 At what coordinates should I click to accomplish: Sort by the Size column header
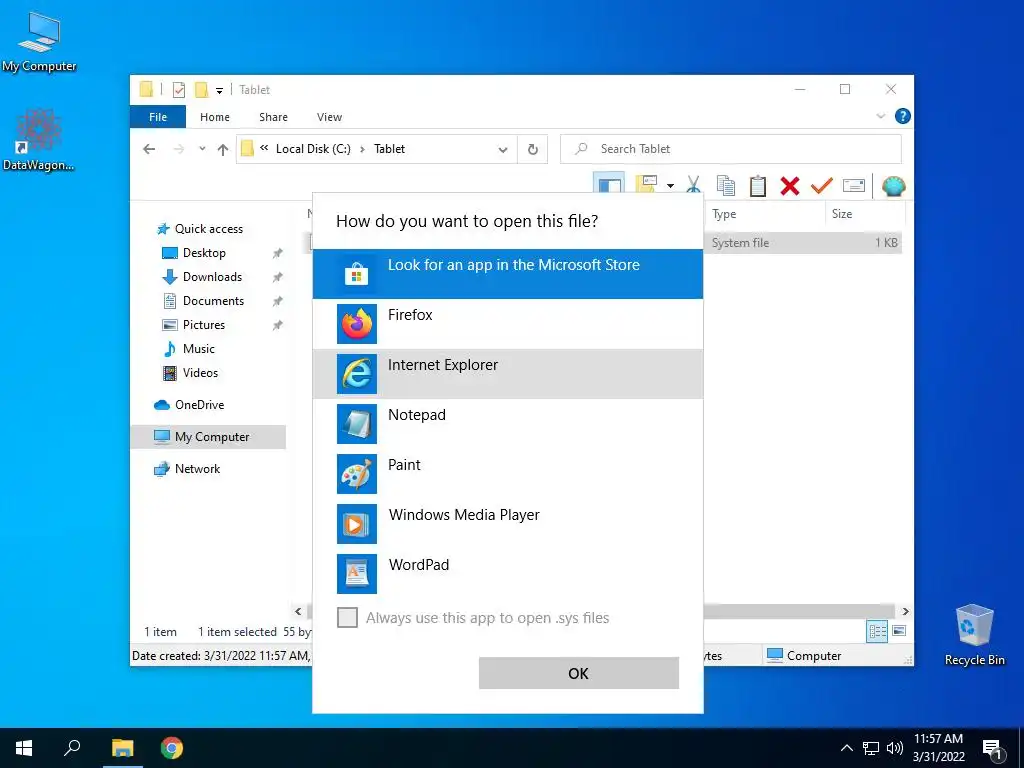click(865, 214)
